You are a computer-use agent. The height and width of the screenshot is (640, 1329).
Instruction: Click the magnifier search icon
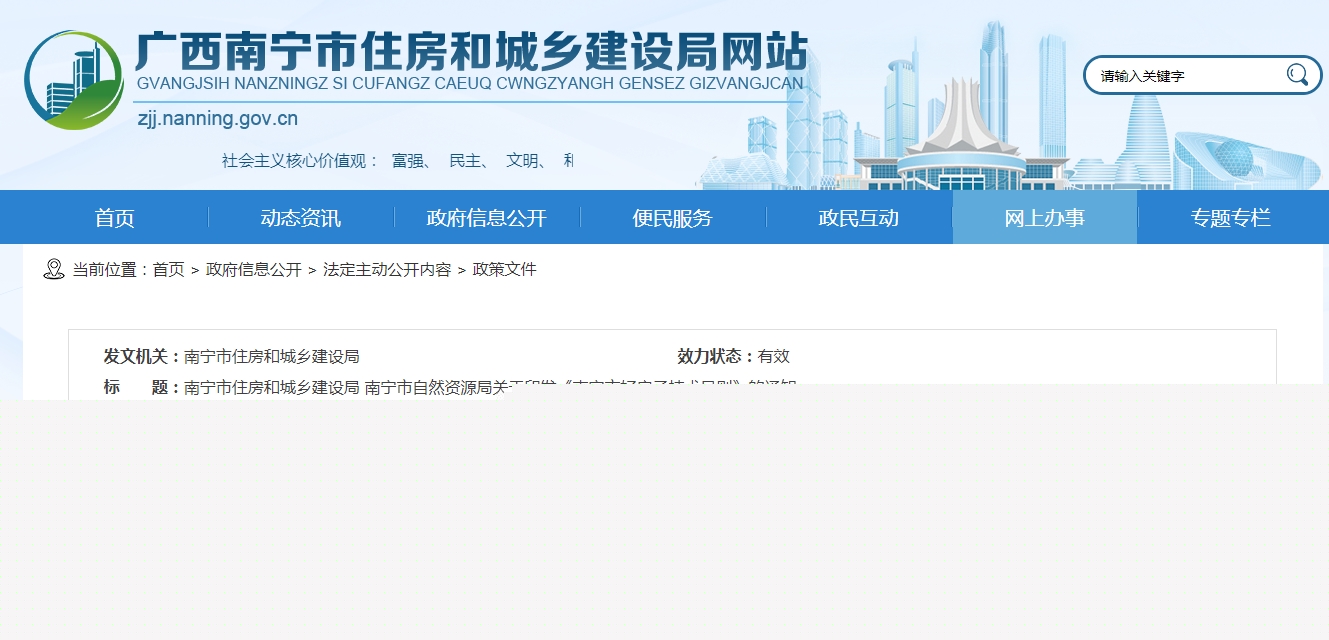(1297, 75)
